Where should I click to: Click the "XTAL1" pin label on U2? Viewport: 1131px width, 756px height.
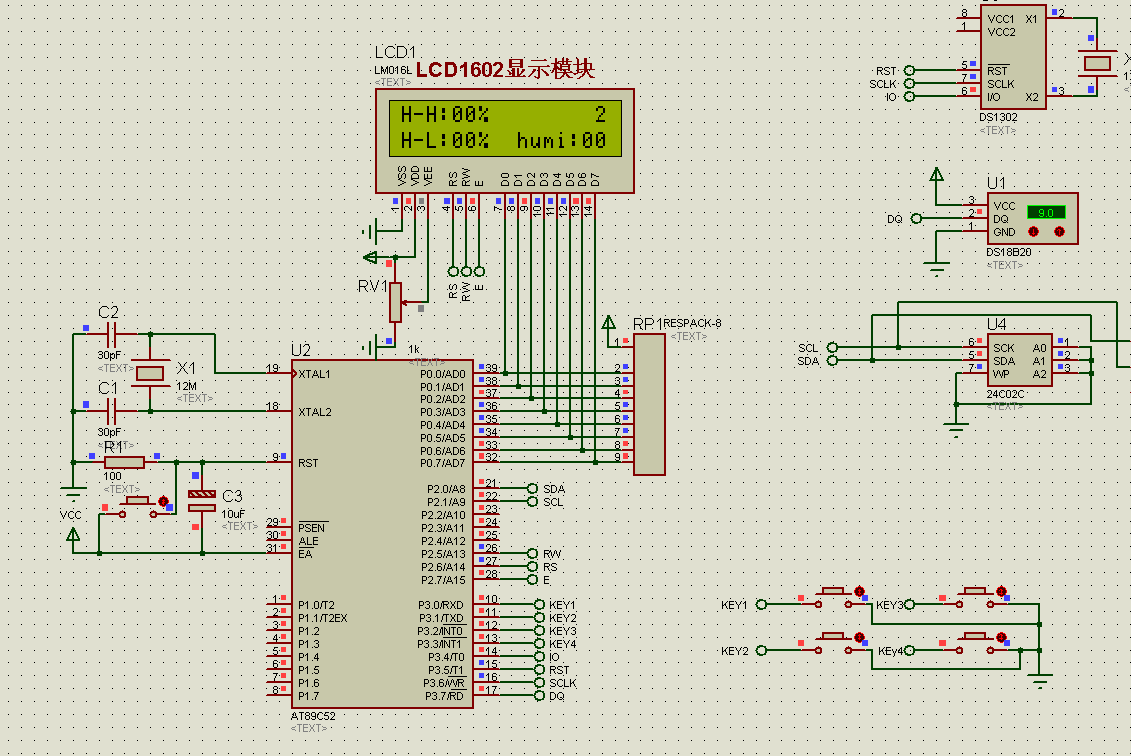click(x=314, y=374)
